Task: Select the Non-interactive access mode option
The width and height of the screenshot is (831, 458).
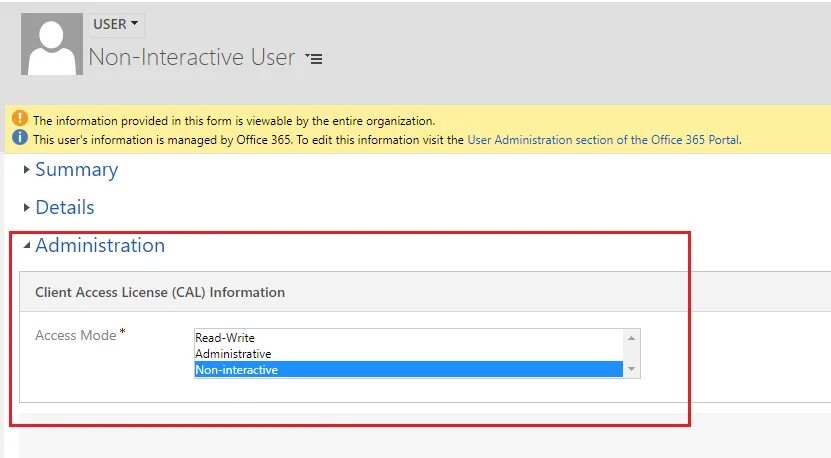Action: coord(237,370)
